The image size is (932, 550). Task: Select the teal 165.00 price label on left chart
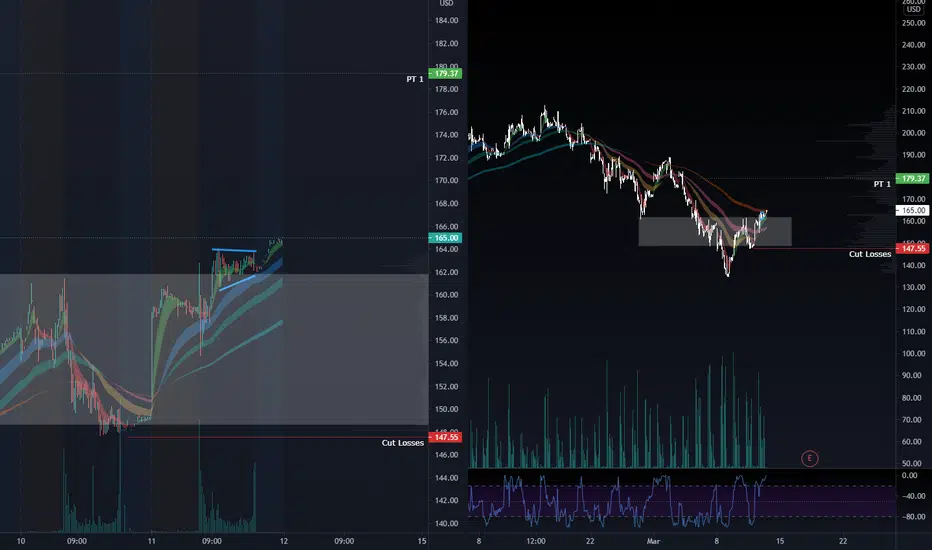[x=445, y=238]
